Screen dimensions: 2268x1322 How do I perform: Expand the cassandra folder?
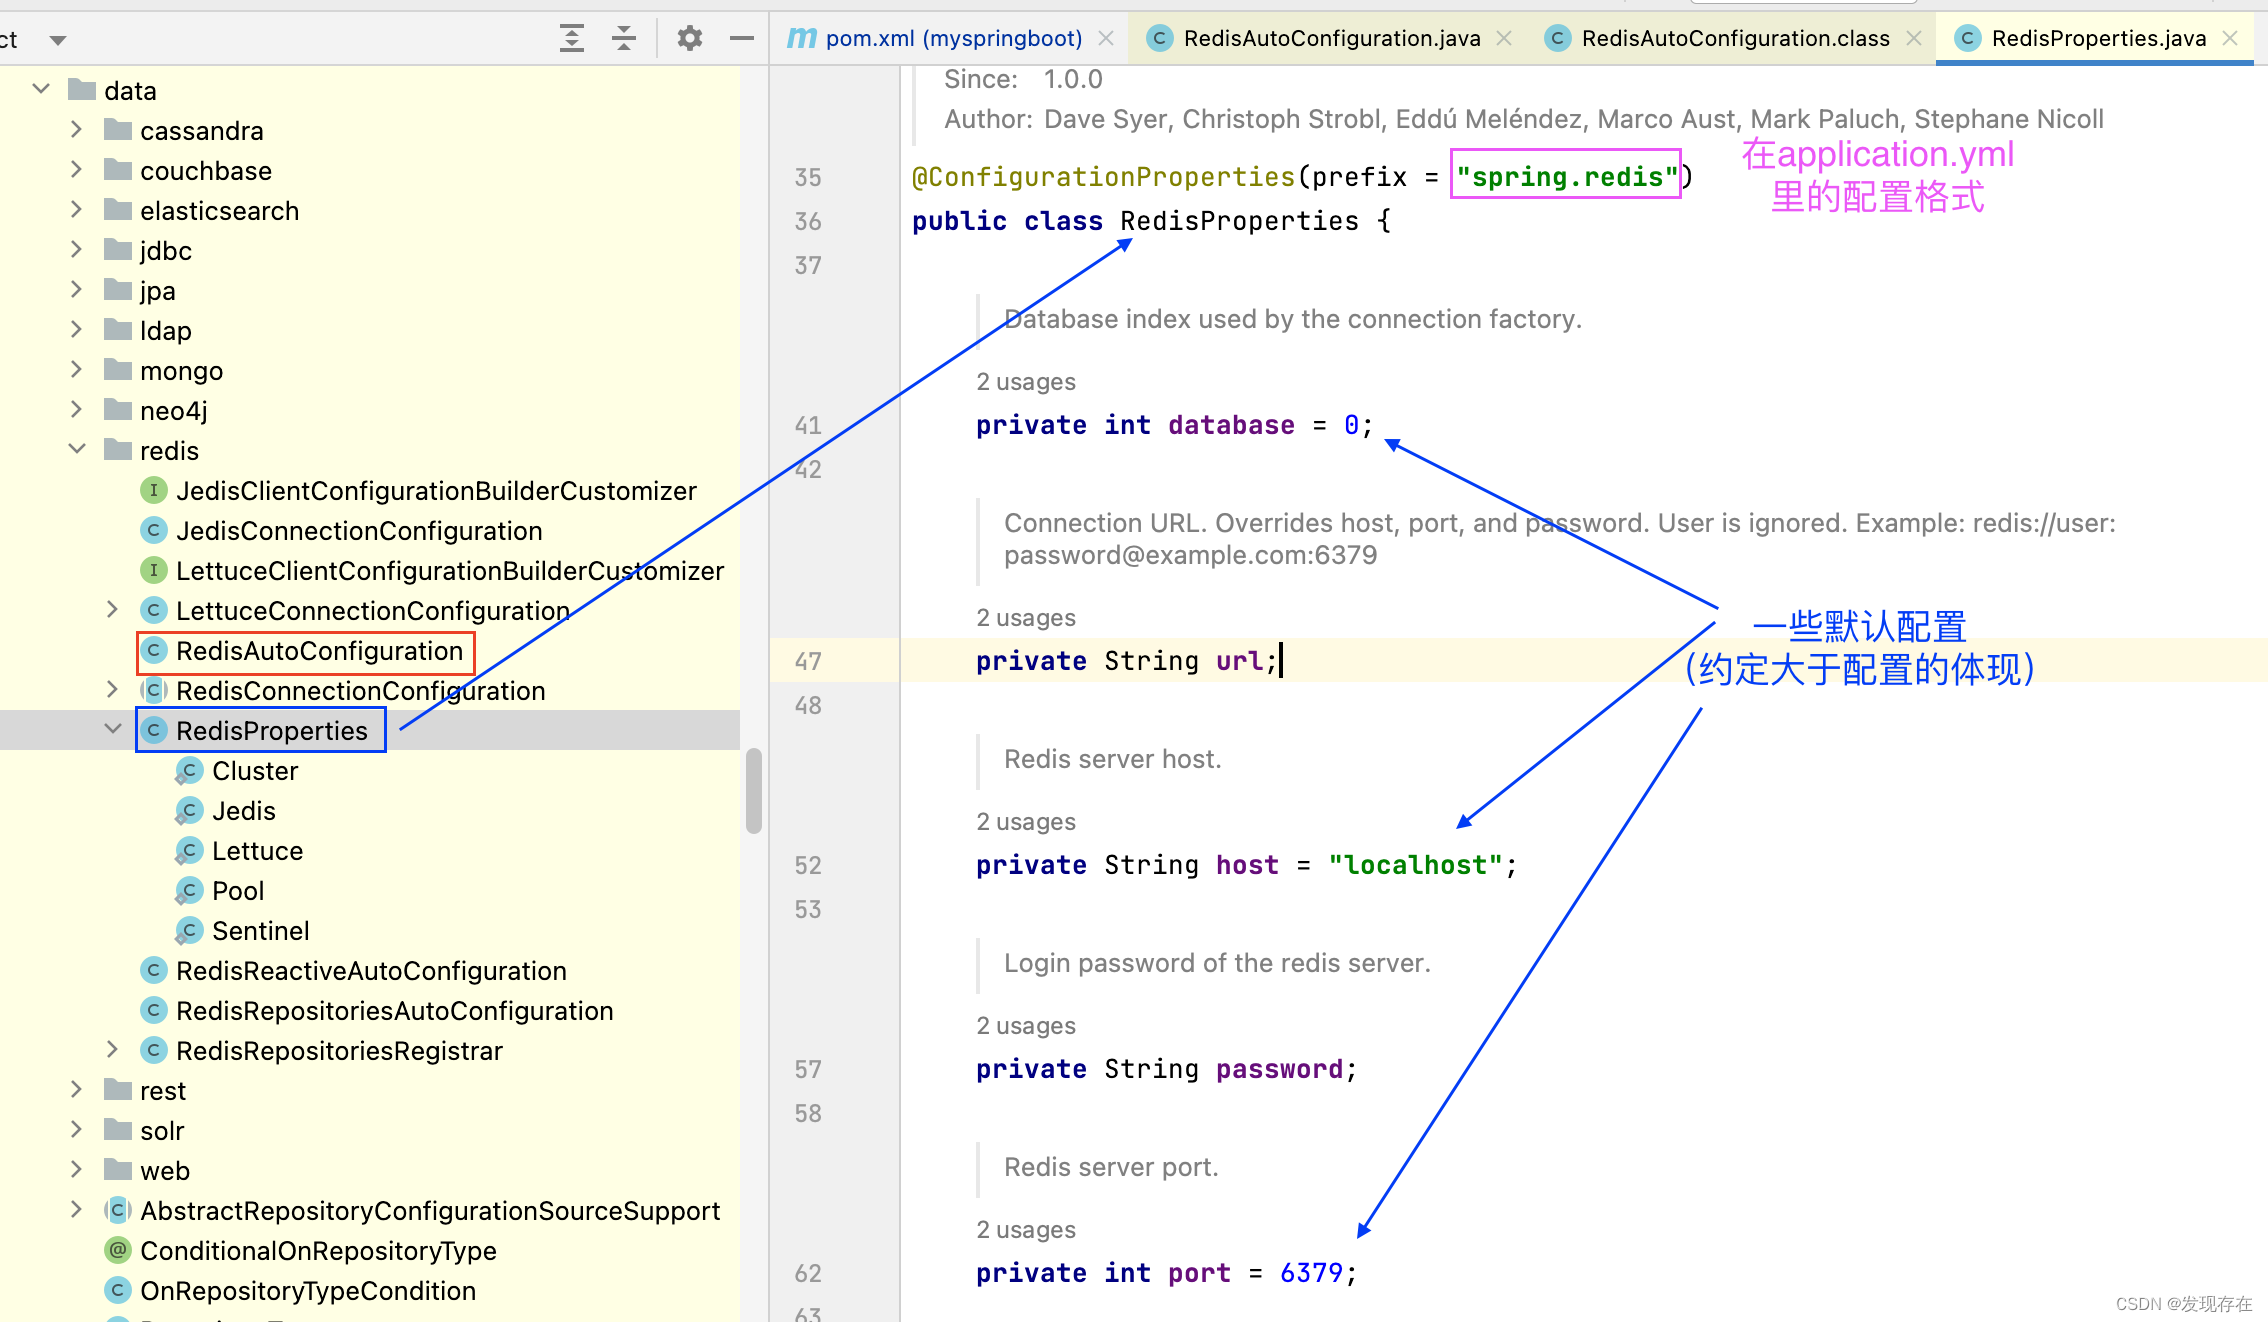(x=77, y=129)
